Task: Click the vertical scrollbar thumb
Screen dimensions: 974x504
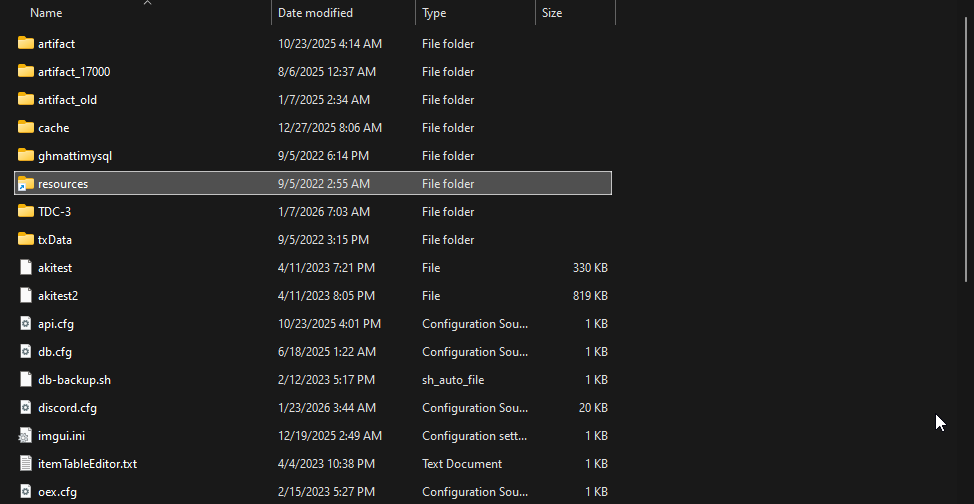Action: (x=966, y=149)
